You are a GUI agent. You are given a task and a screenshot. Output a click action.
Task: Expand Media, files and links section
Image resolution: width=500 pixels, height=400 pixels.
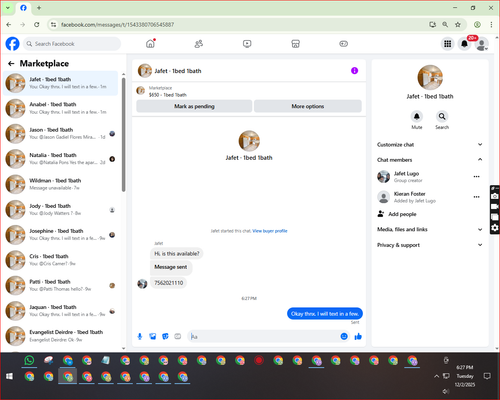(x=430, y=229)
